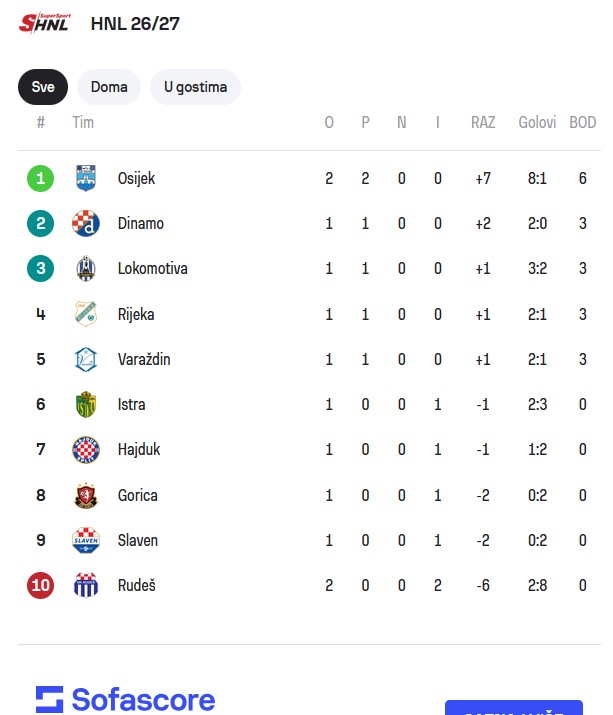Open Slaven club crest
This screenshot has width=613, height=715.
86,540
